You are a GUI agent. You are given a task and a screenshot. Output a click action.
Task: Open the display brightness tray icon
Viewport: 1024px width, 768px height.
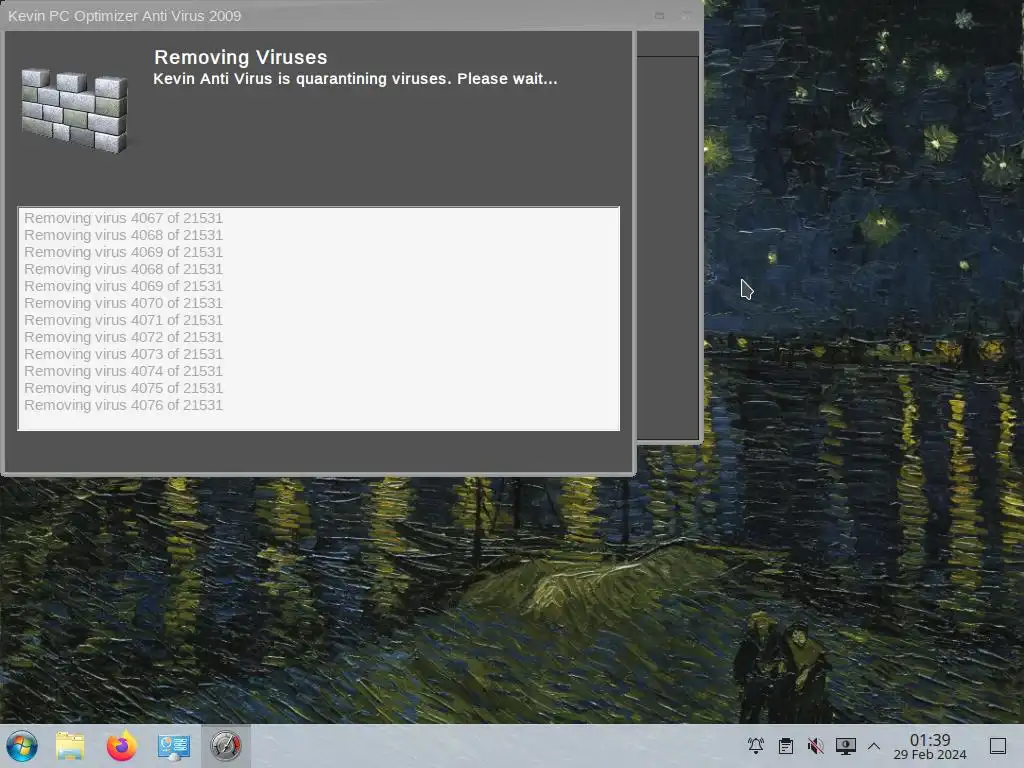pos(846,746)
